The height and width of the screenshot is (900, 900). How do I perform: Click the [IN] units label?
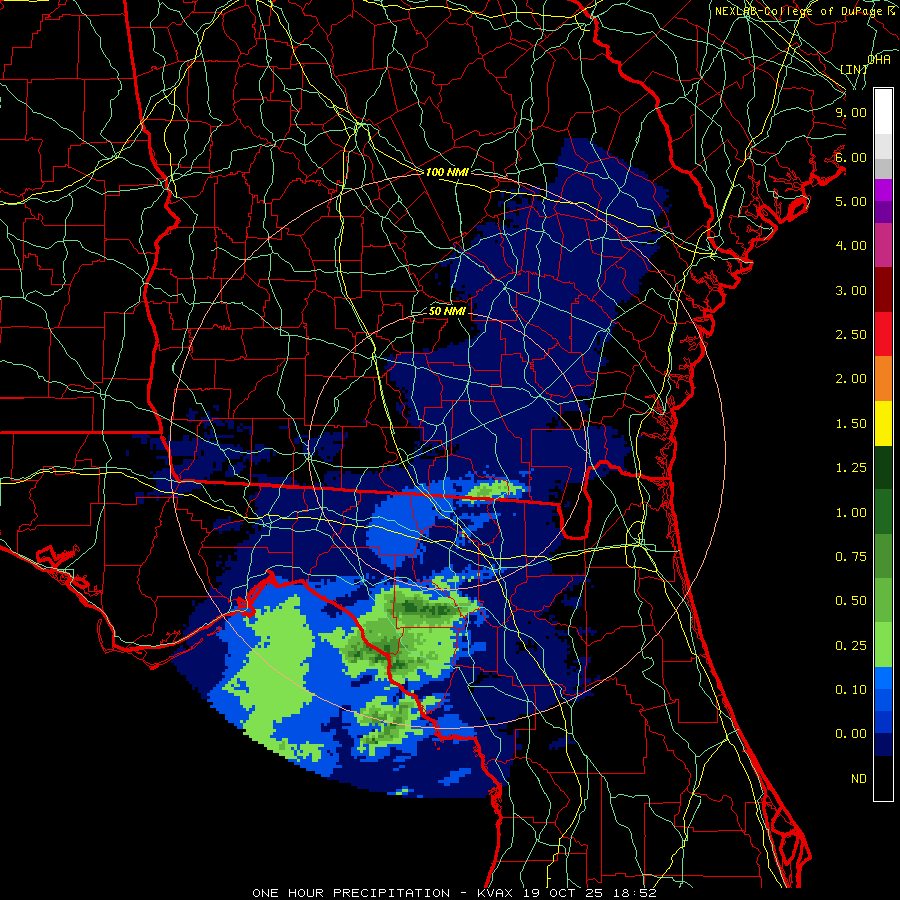click(x=854, y=69)
